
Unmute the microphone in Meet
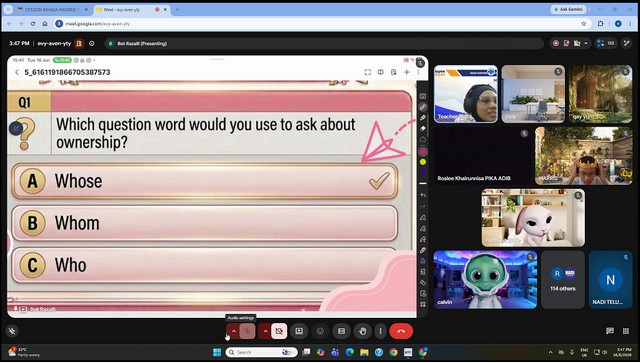[247, 331]
